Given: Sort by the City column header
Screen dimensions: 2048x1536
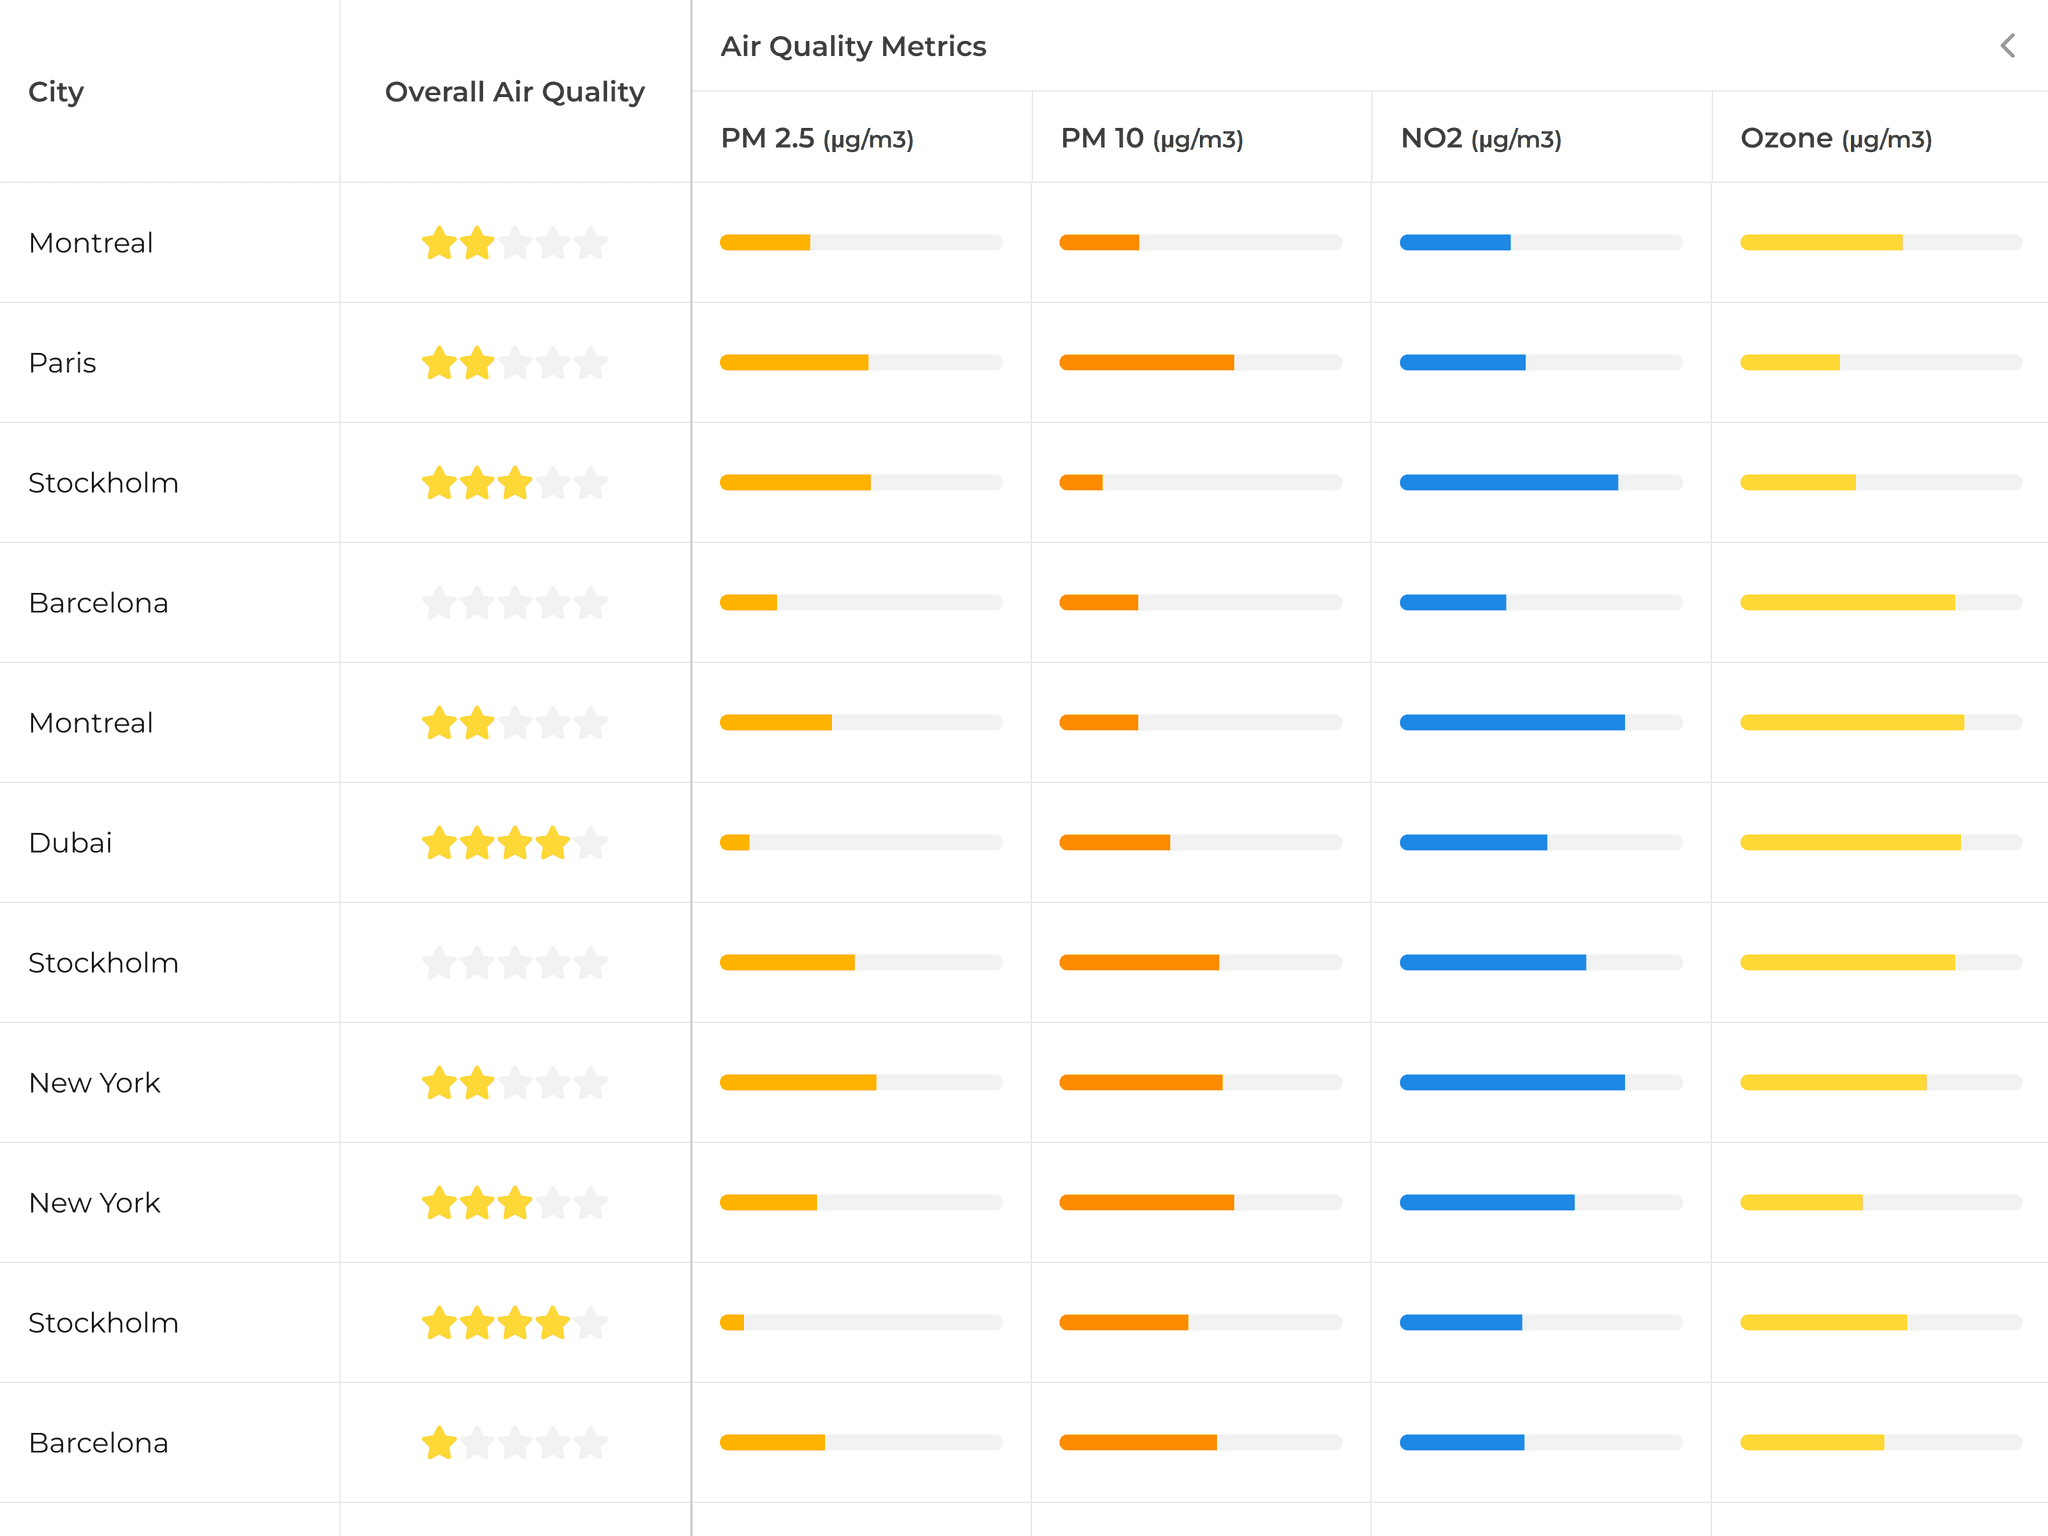Looking at the screenshot, I should click(56, 92).
